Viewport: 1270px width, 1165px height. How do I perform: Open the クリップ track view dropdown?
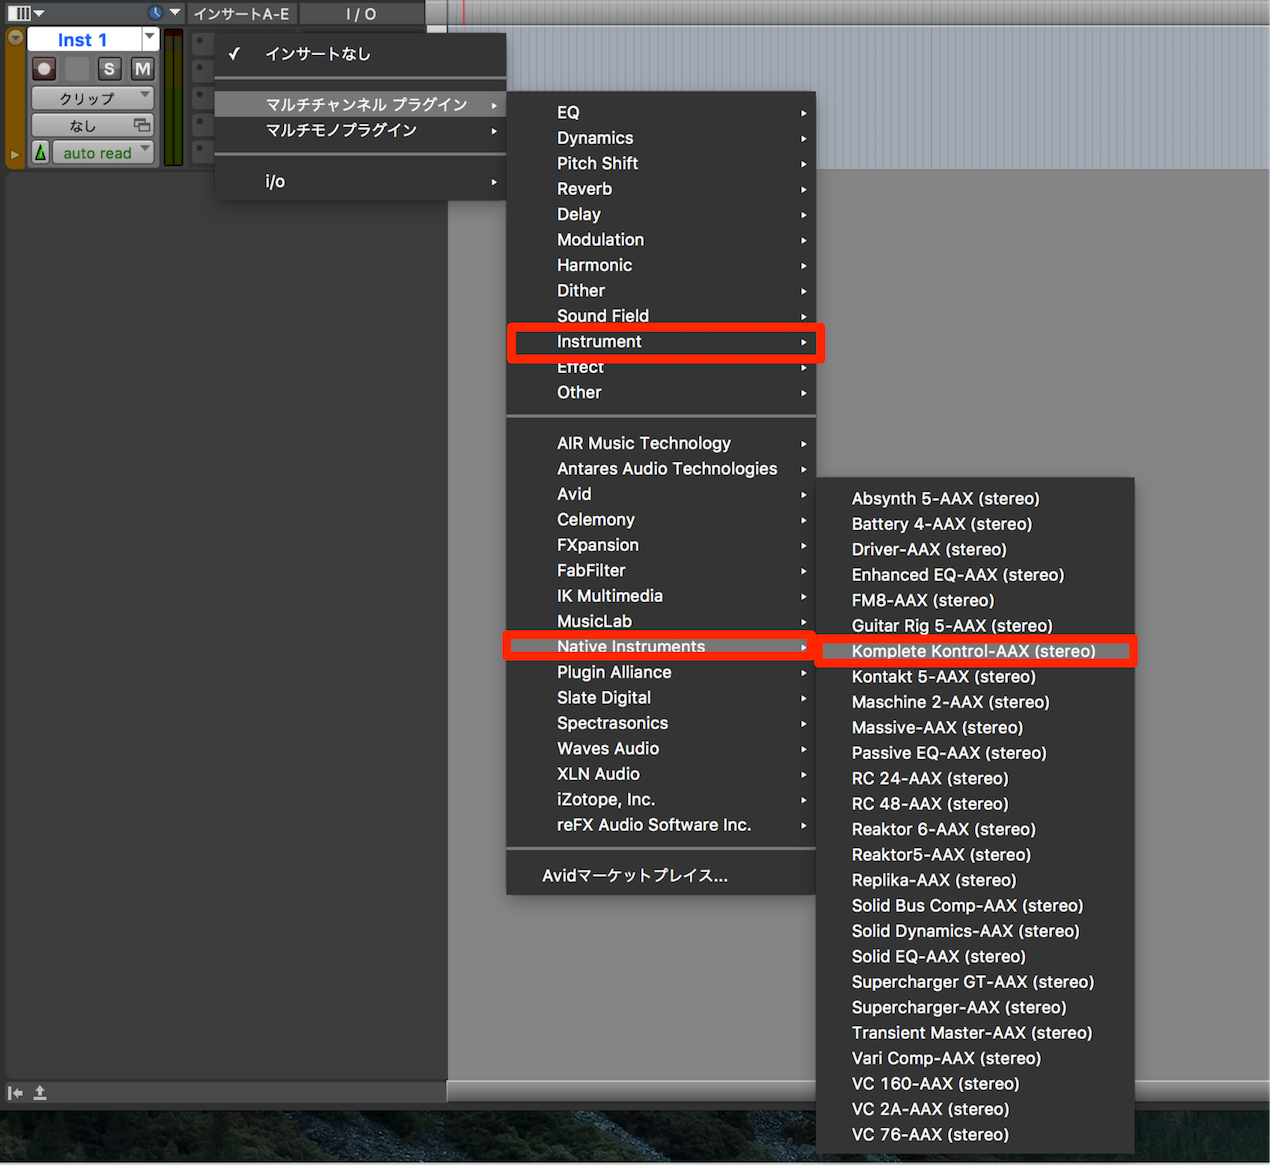coord(92,98)
